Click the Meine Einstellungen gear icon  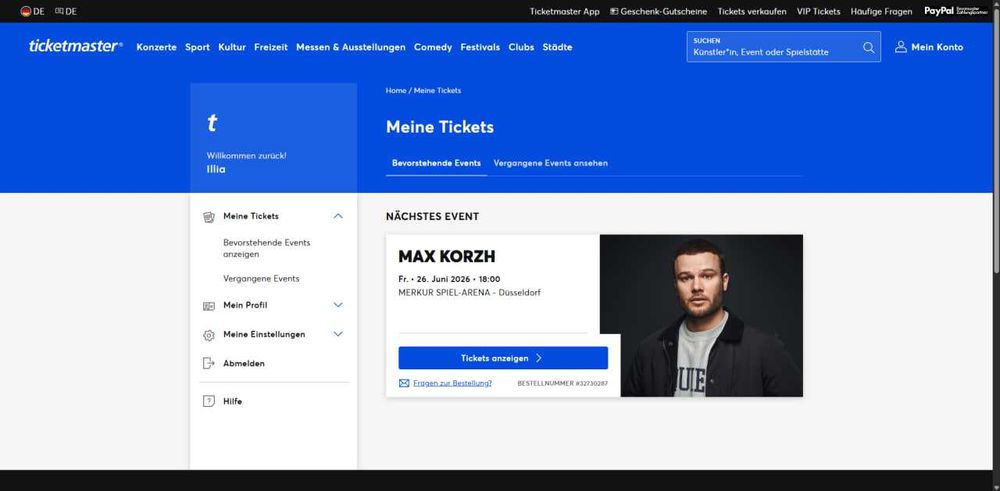click(209, 335)
